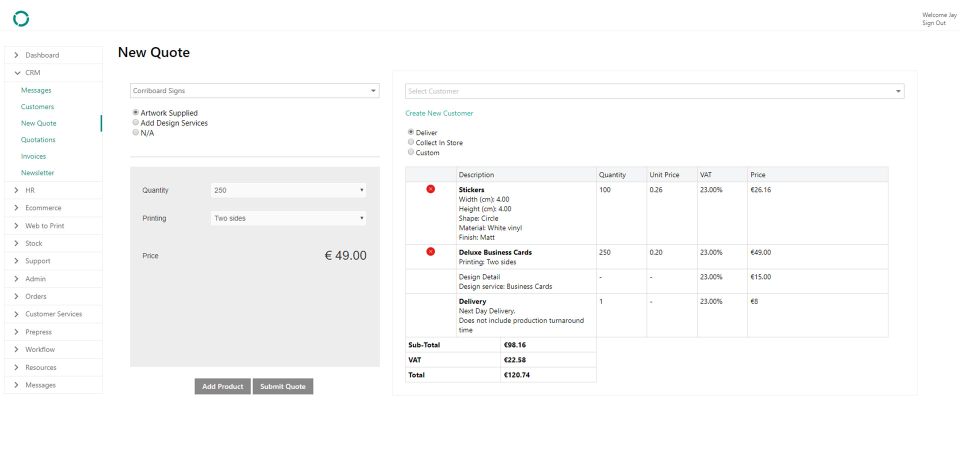Open the Corriboard Signs product dropdown
The width and height of the screenshot is (960, 475).
coord(255,91)
